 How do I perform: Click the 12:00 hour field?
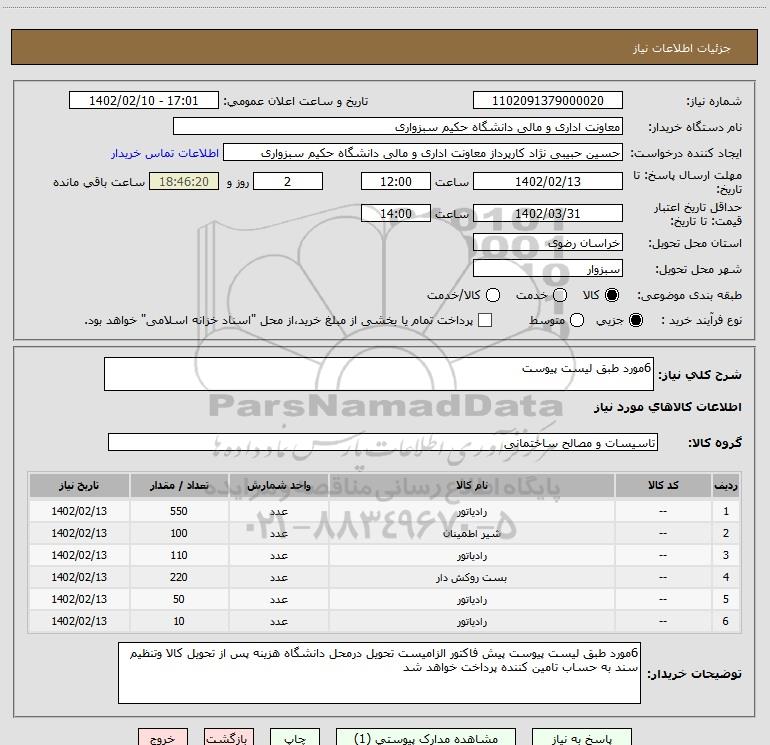point(396,181)
